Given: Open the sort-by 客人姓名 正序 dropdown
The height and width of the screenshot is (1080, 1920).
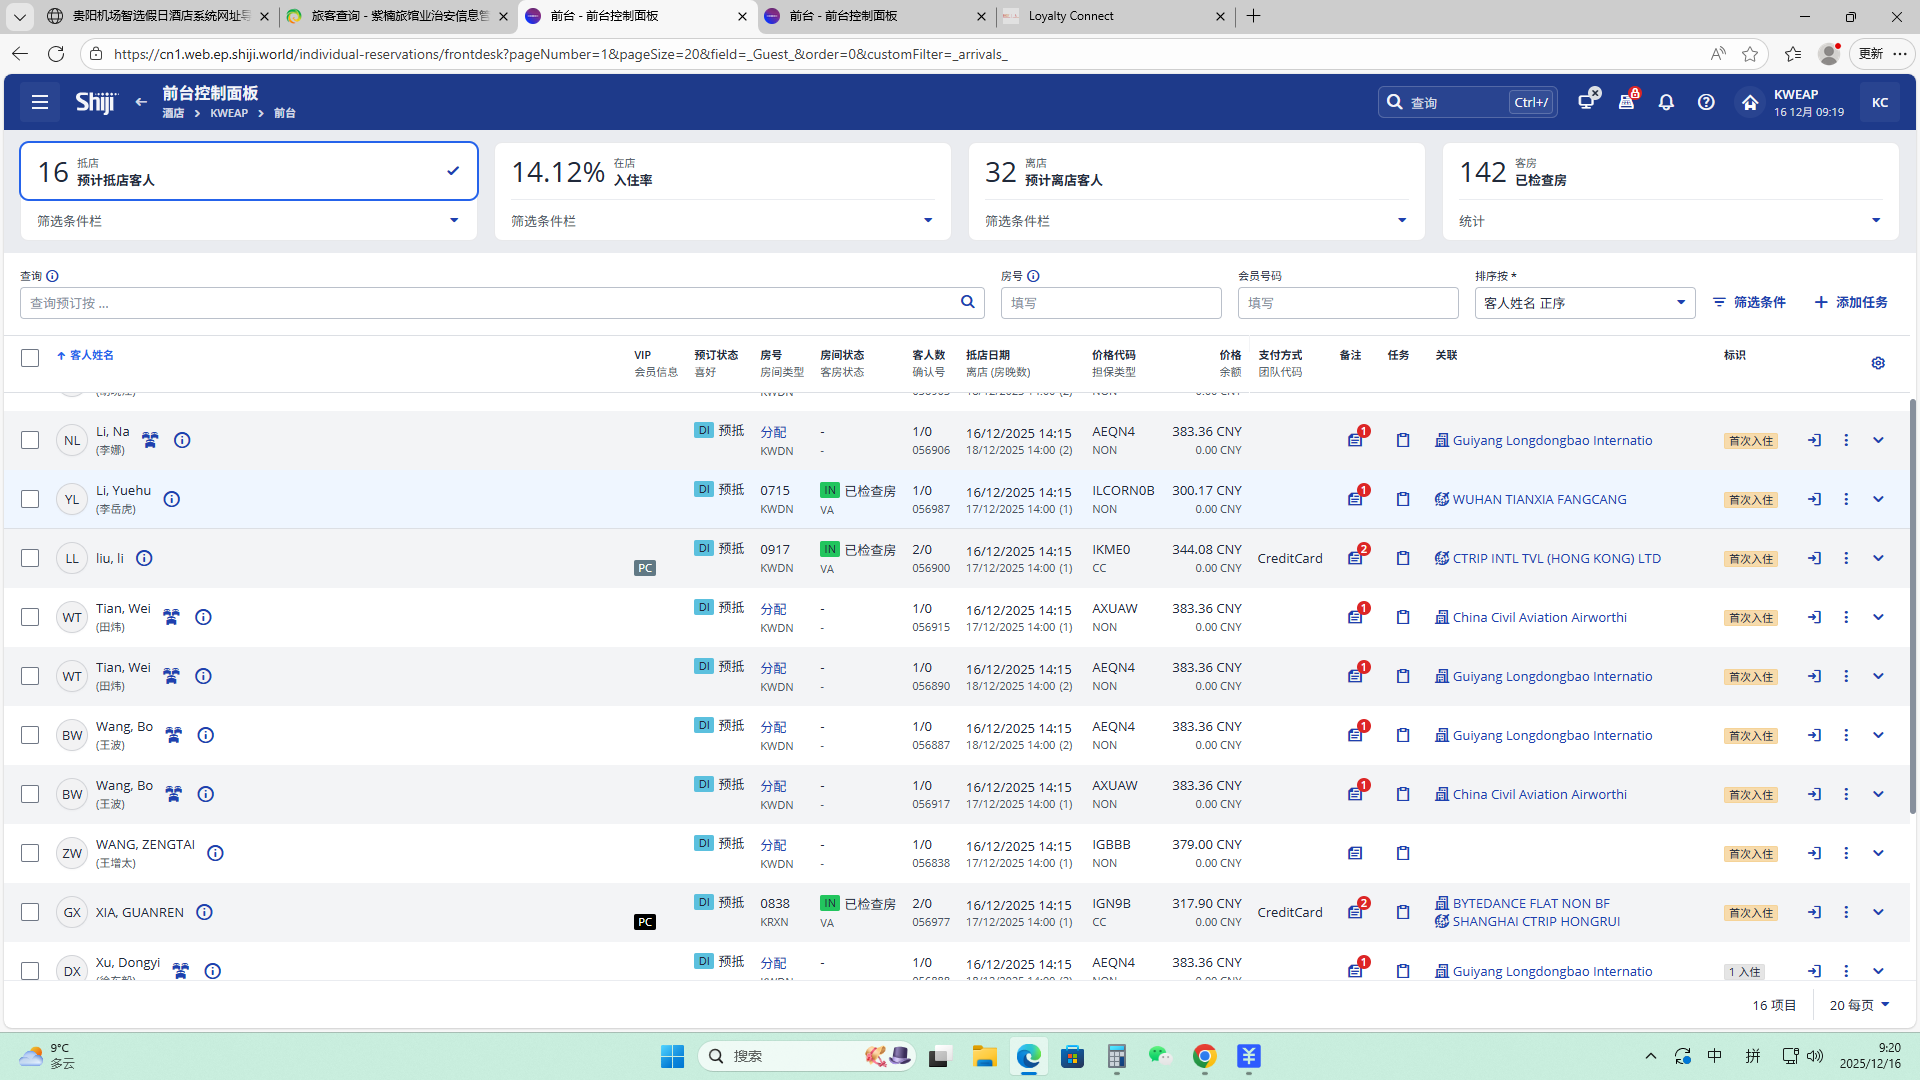Looking at the screenshot, I should click(x=1584, y=303).
